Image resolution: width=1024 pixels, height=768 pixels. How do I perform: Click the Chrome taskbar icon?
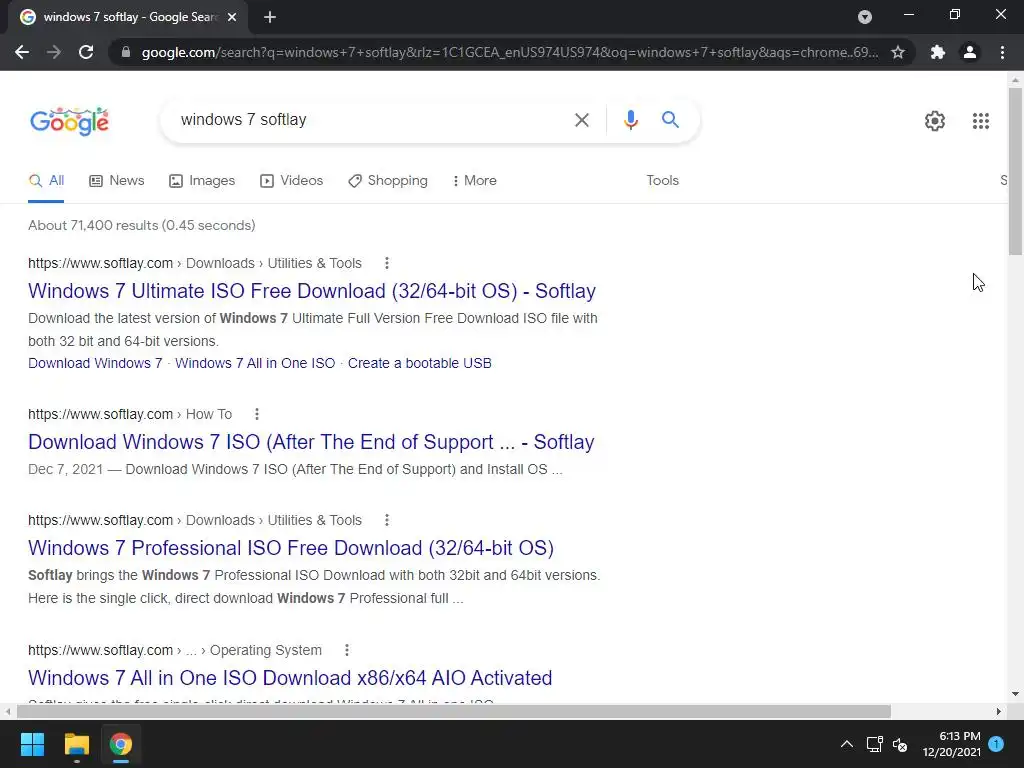pos(120,744)
